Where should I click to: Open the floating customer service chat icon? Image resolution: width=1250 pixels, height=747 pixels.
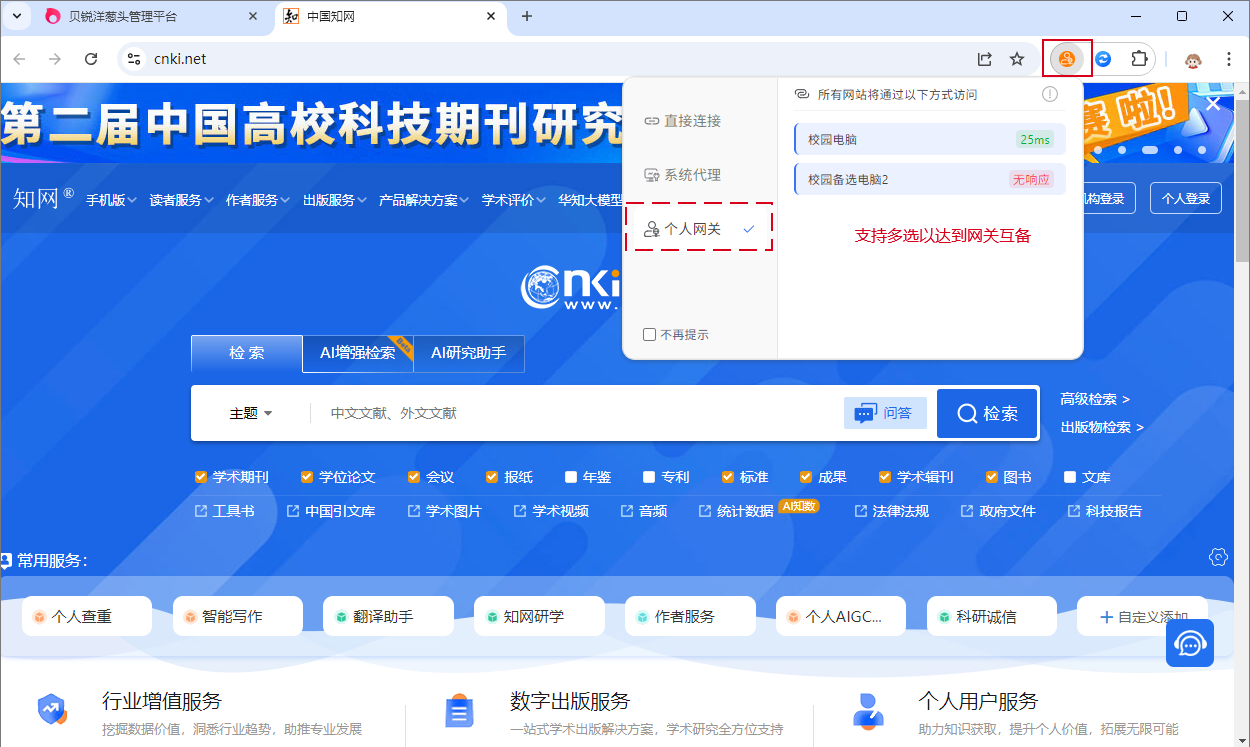[1190, 644]
